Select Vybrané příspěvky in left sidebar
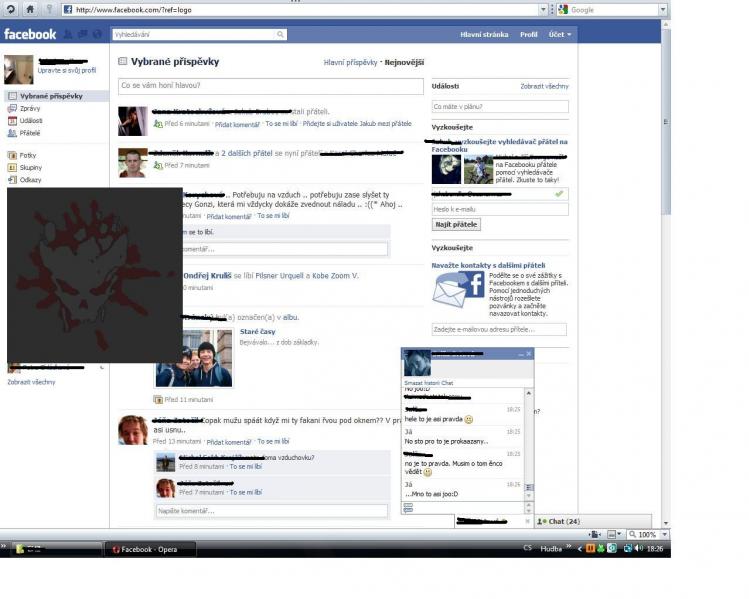The image size is (749, 599). tap(56, 96)
